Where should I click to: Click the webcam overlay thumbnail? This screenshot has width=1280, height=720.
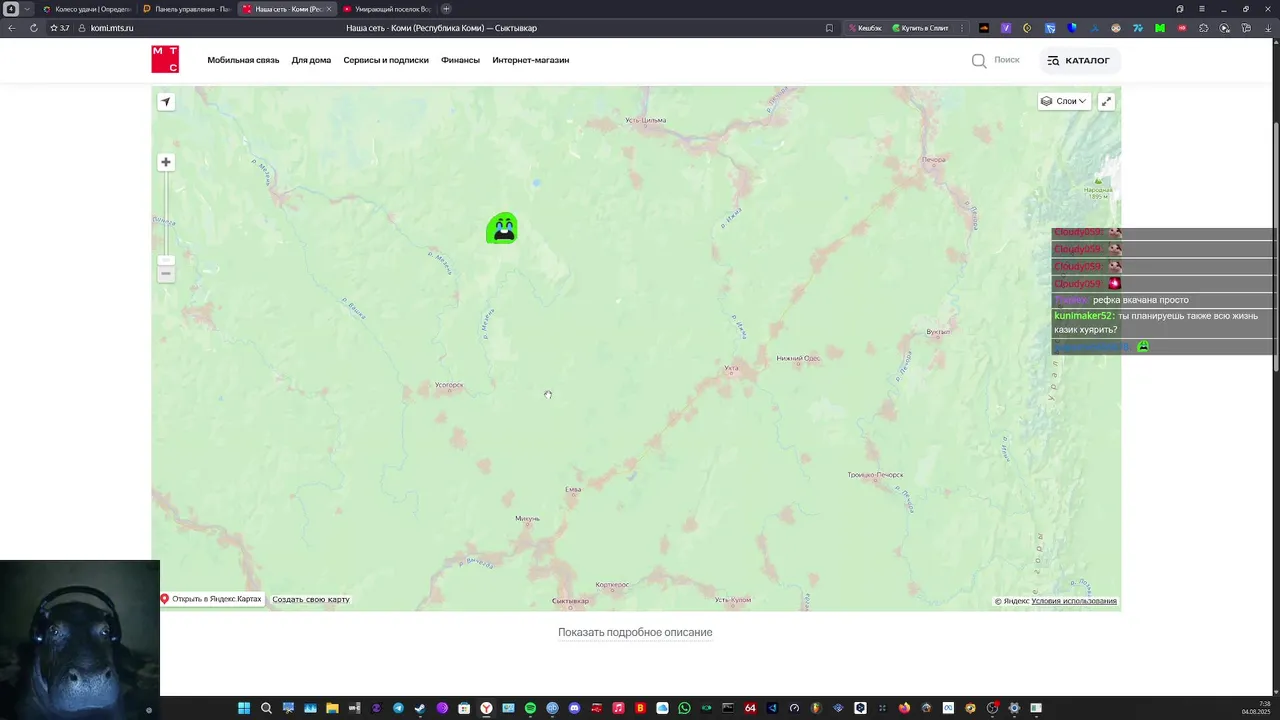coord(80,640)
